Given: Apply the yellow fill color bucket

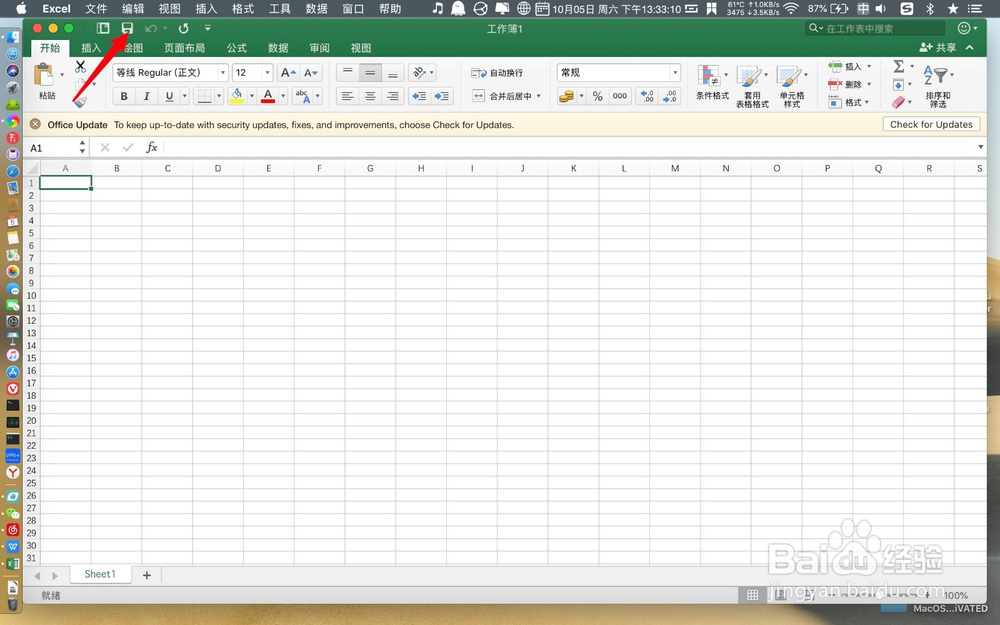Looking at the screenshot, I should [x=237, y=96].
